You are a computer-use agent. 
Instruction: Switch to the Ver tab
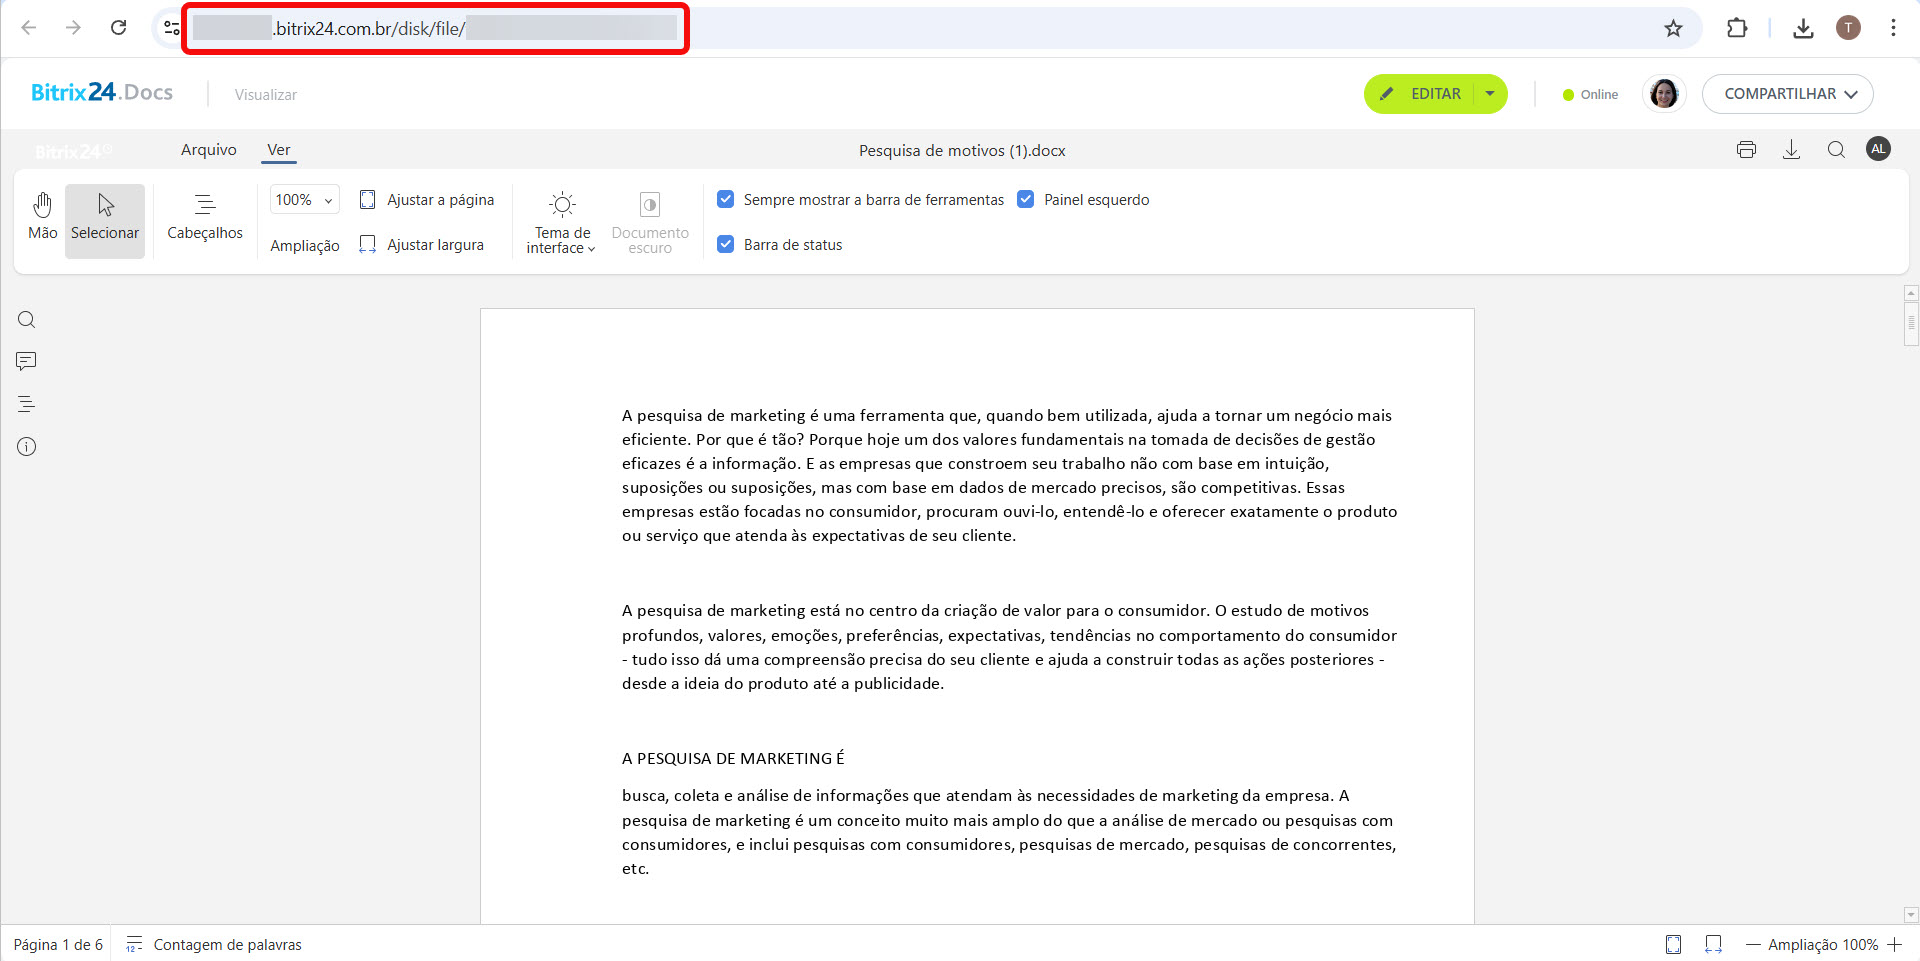(279, 150)
